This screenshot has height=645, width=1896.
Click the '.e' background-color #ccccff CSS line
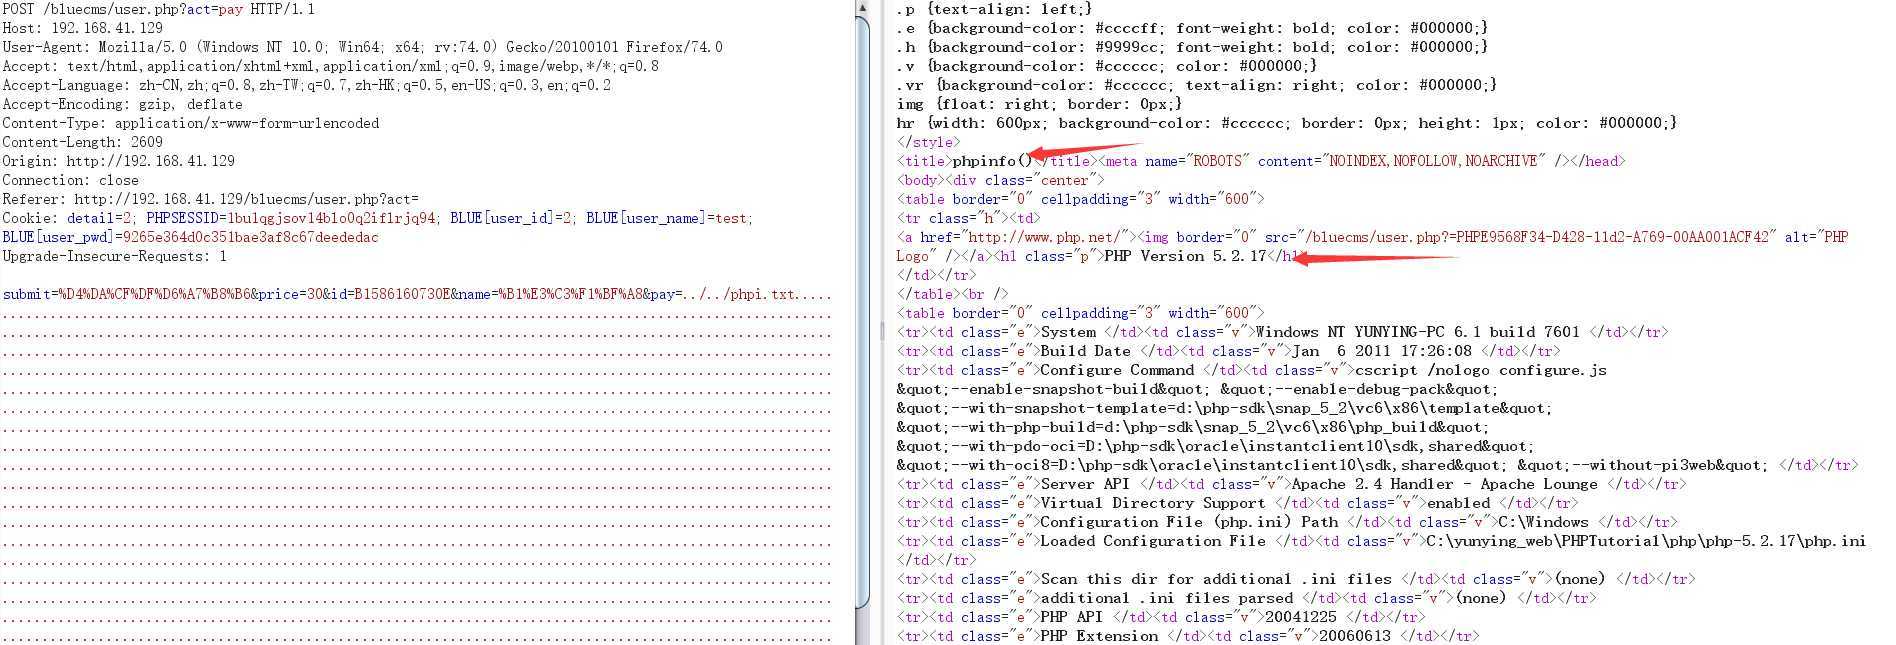pos(1192,28)
